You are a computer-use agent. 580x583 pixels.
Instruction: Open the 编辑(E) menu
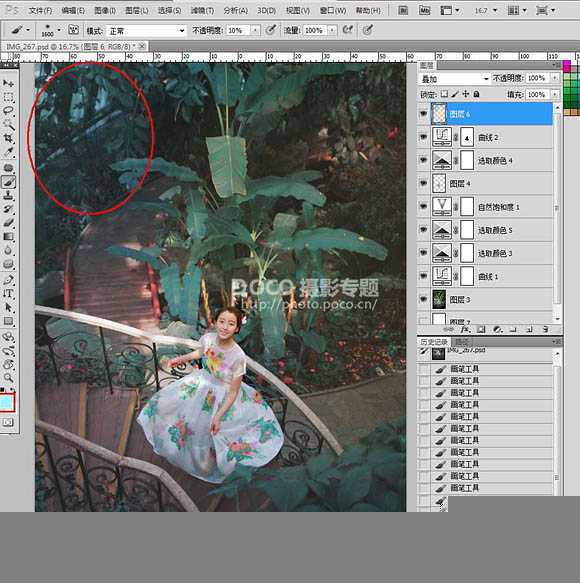click(x=73, y=10)
